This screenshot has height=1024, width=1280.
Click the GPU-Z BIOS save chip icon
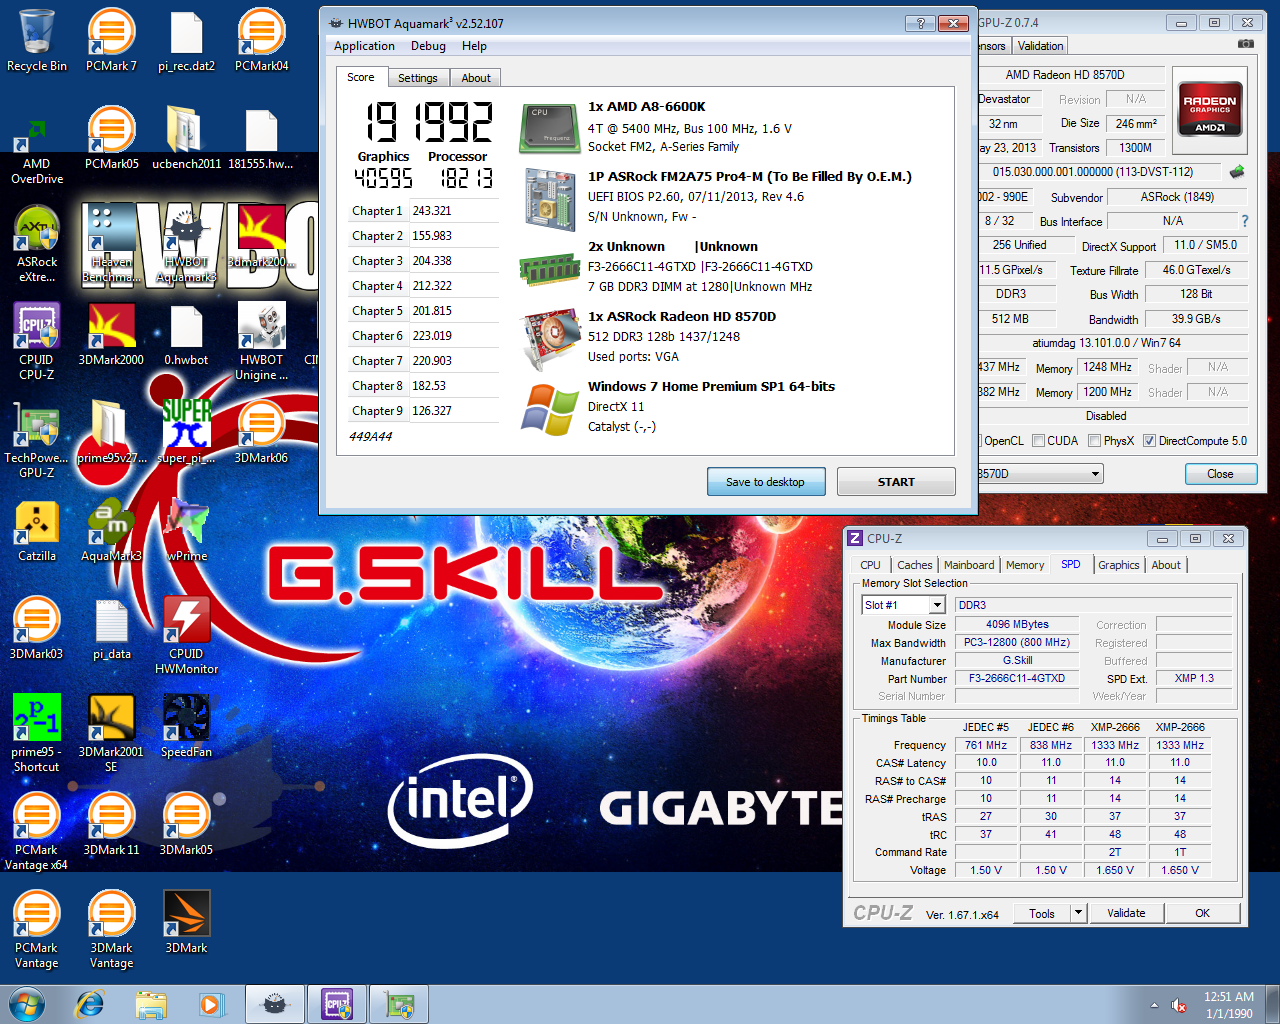[1237, 172]
